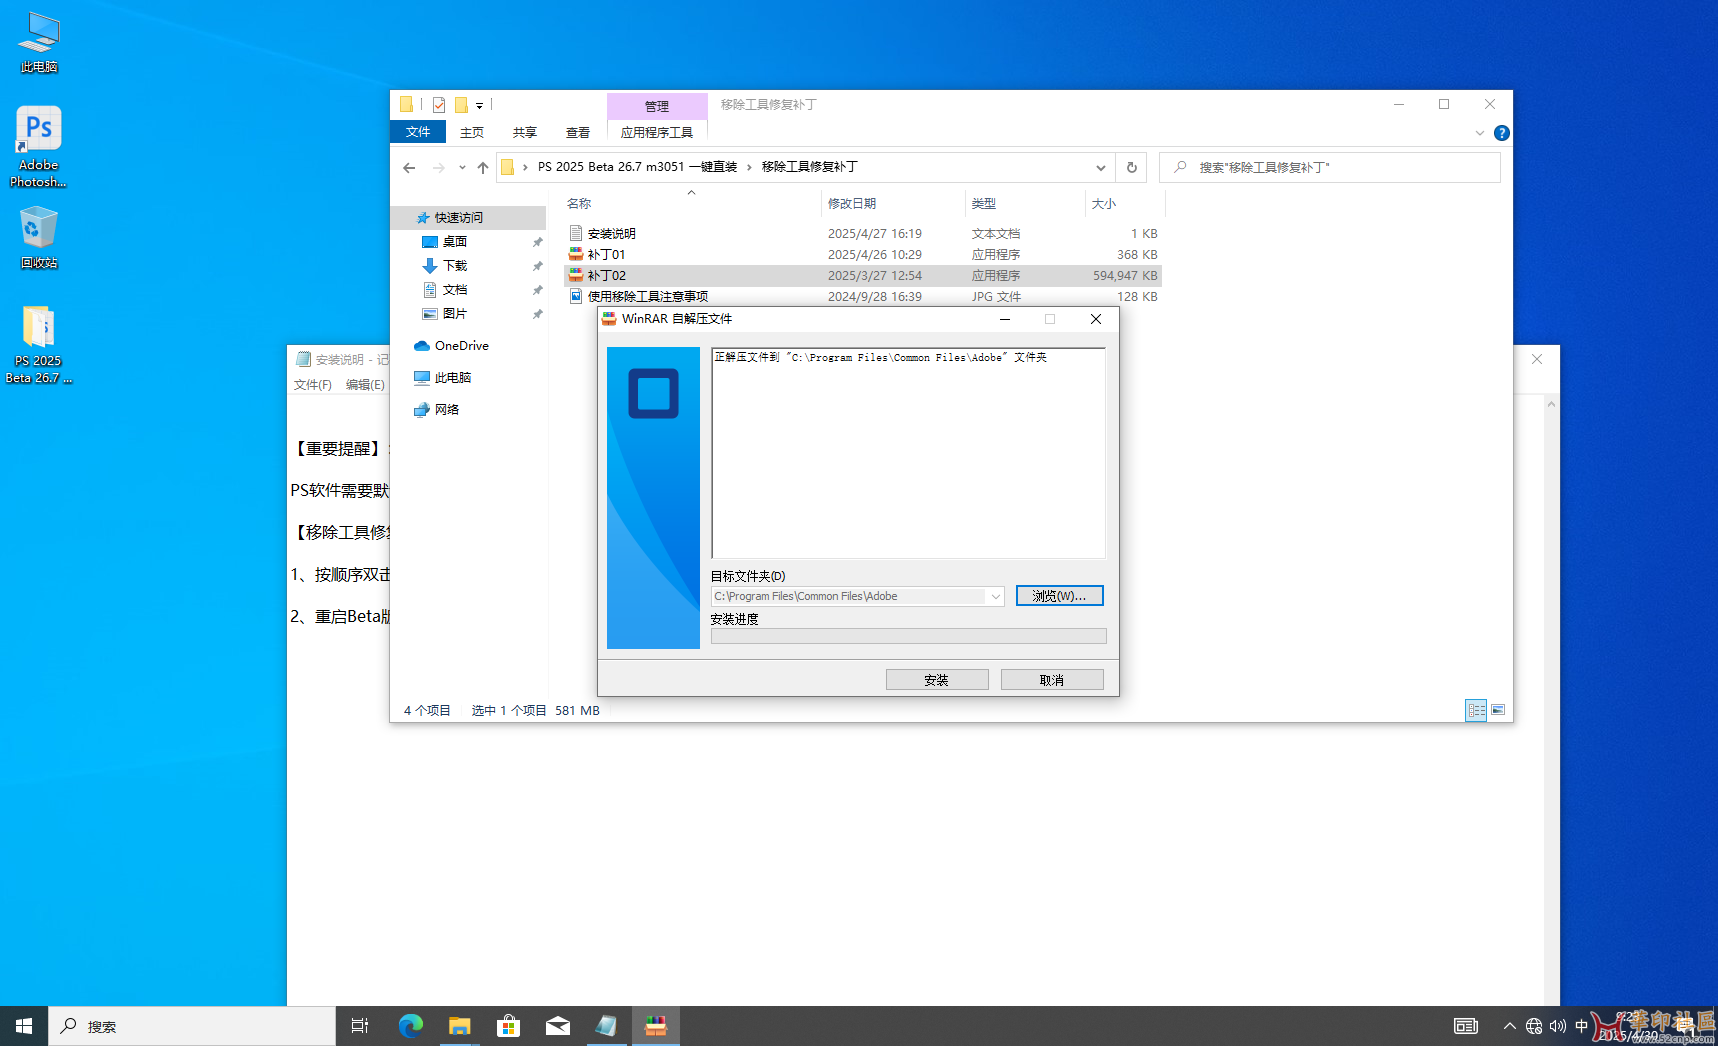
Task: Open Microsoft Store from the taskbar
Action: [508, 1026]
